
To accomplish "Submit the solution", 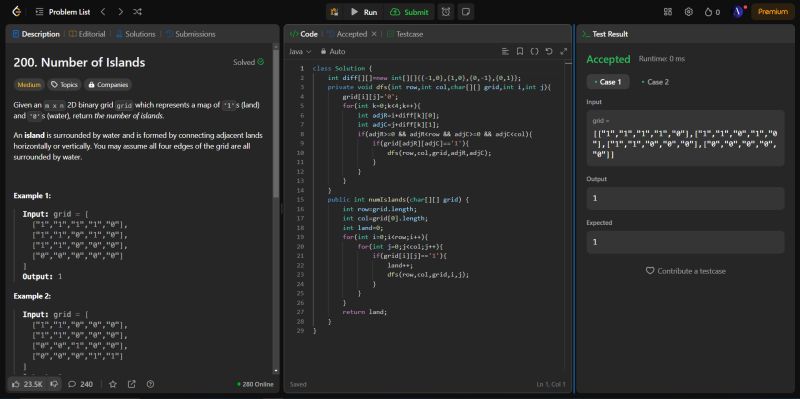I will coord(410,12).
